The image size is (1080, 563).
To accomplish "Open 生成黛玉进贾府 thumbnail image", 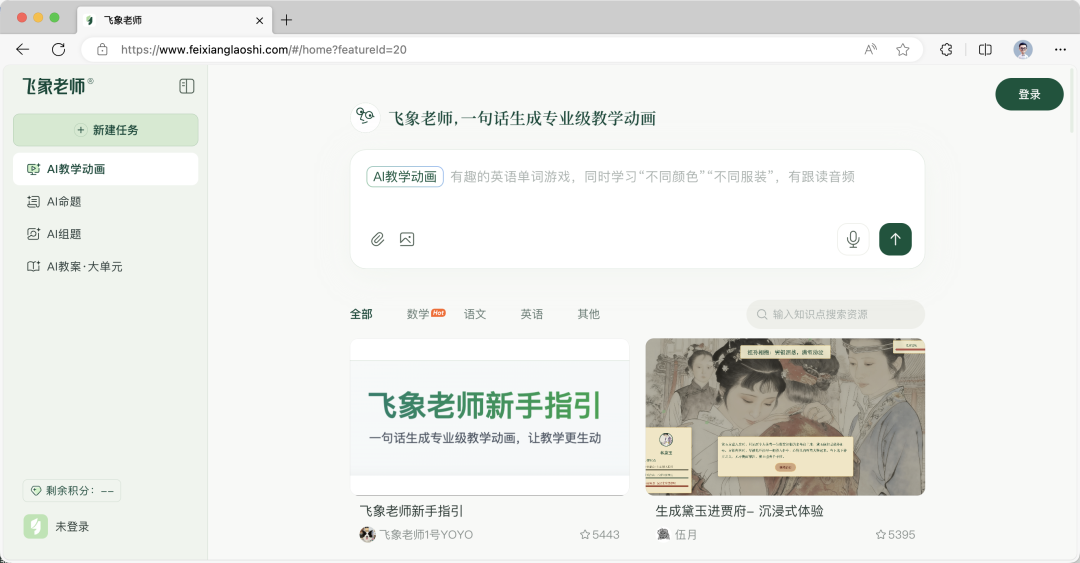I will pos(785,416).
